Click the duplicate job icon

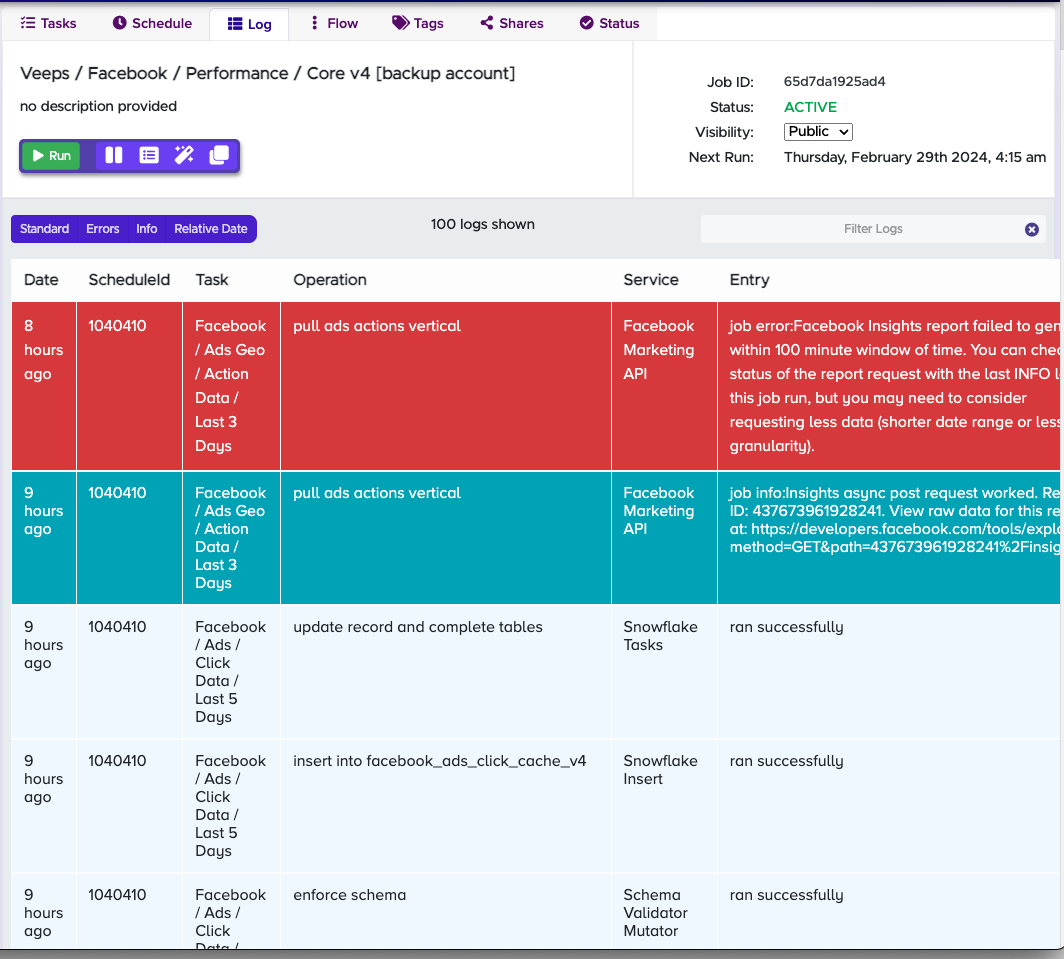[x=219, y=155]
